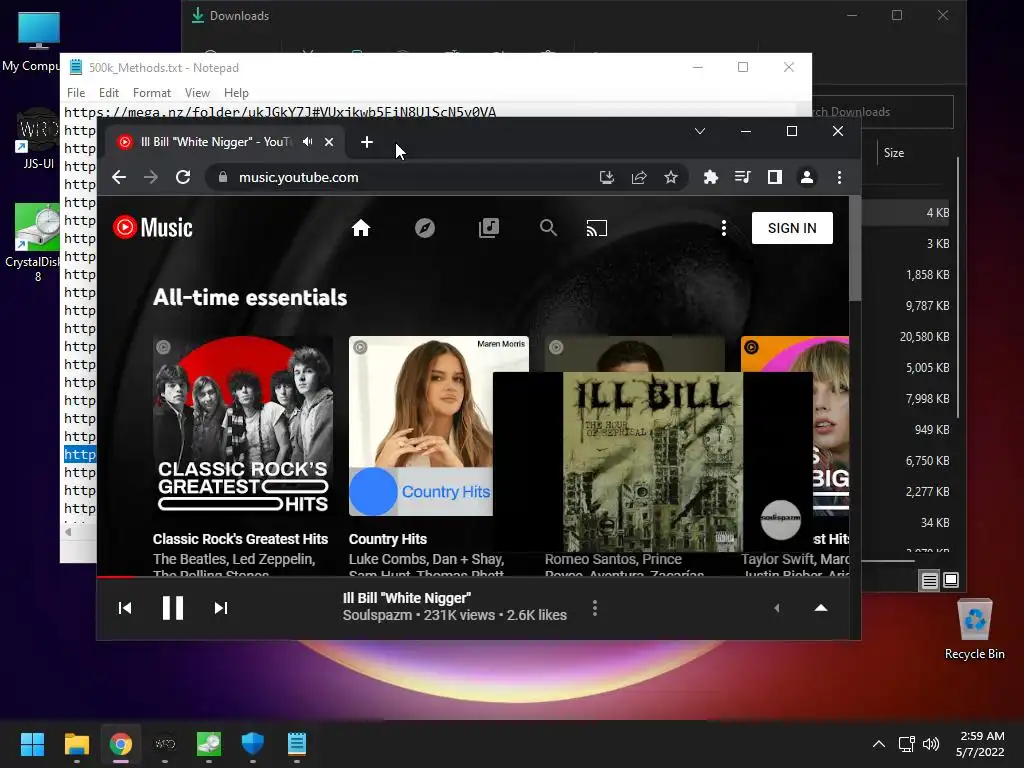Open Notepad Help menu
The image size is (1024, 768).
pos(236,93)
